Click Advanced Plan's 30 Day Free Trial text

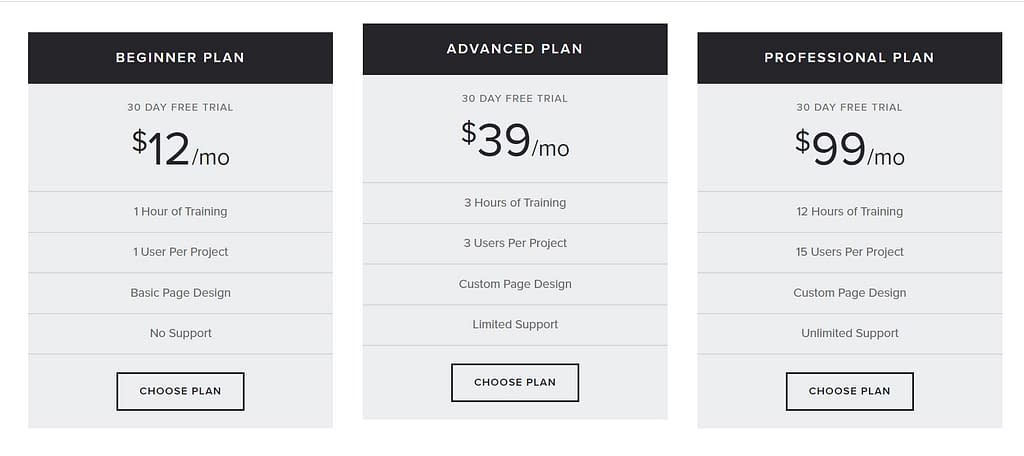click(x=515, y=99)
